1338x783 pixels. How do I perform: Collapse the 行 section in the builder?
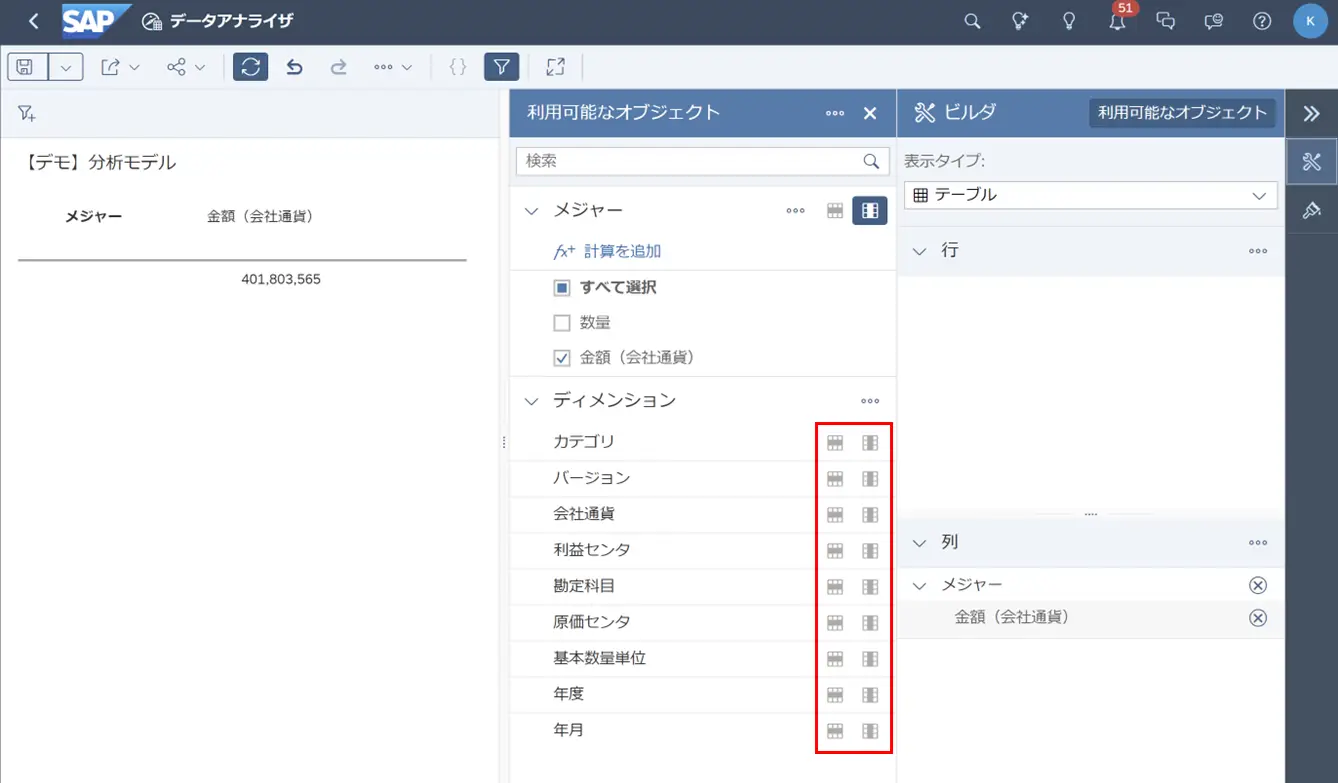click(920, 251)
